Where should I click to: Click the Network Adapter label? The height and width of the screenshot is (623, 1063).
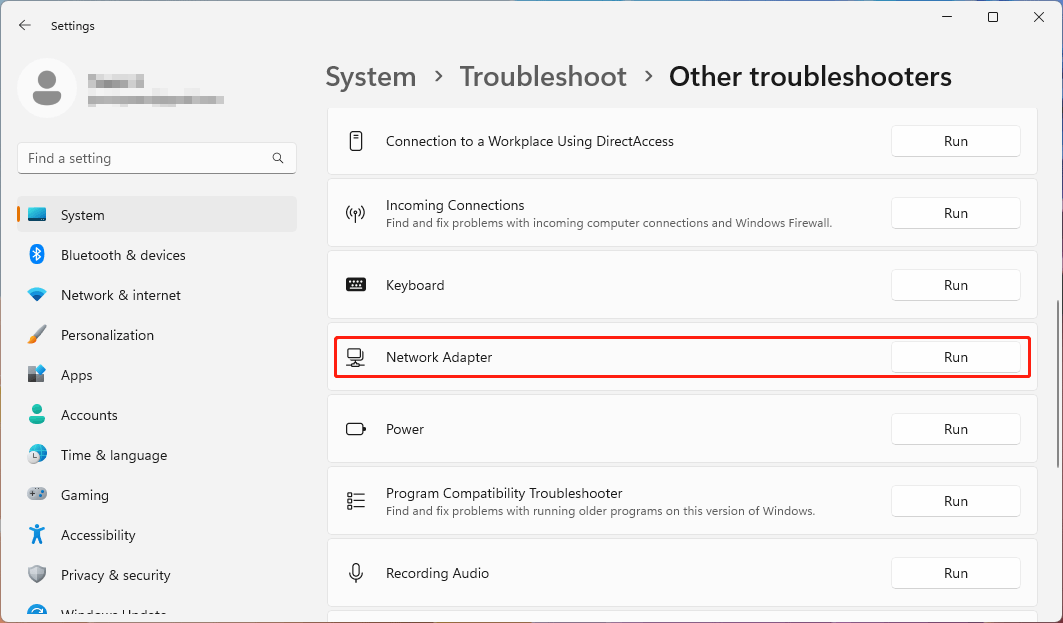[439, 357]
